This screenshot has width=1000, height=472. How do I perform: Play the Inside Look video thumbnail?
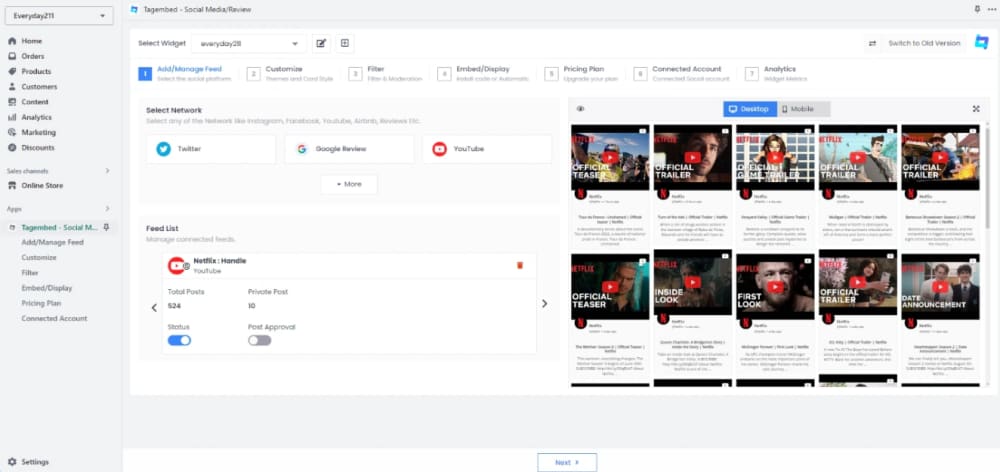[693, 283]
